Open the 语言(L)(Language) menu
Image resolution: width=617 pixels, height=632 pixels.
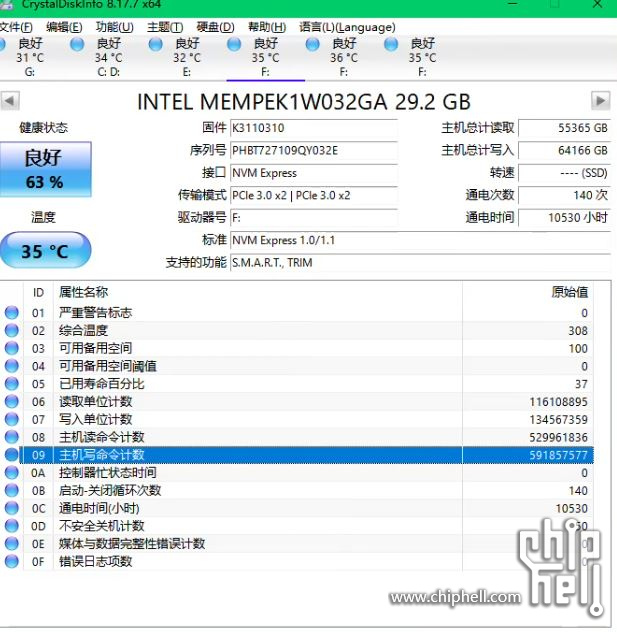click(347, 27)
